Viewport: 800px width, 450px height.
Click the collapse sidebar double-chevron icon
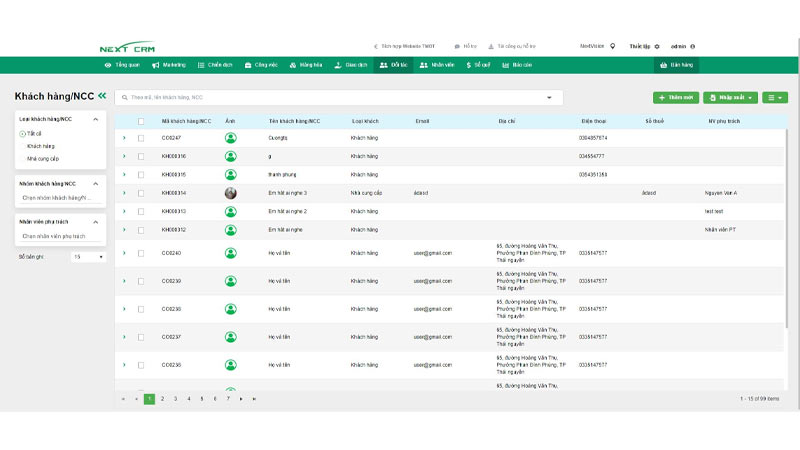[x=102, y=96]
